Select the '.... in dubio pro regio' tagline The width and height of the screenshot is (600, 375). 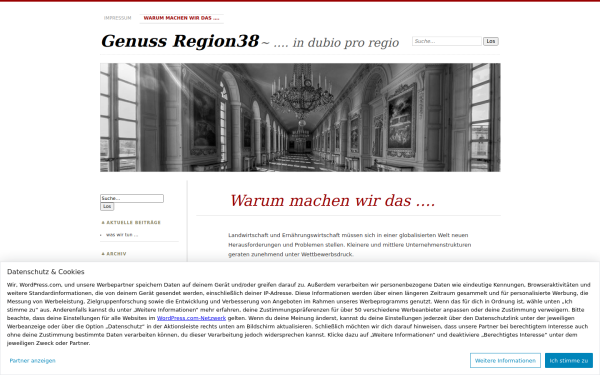tap(336, 42)
